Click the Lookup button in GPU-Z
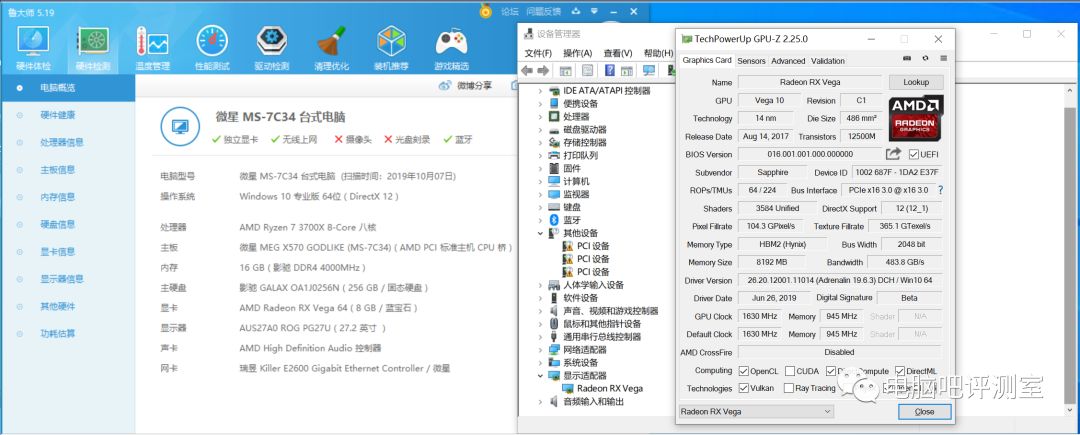The width and height of the screenshot is (1080, 435). click(915, 82)
